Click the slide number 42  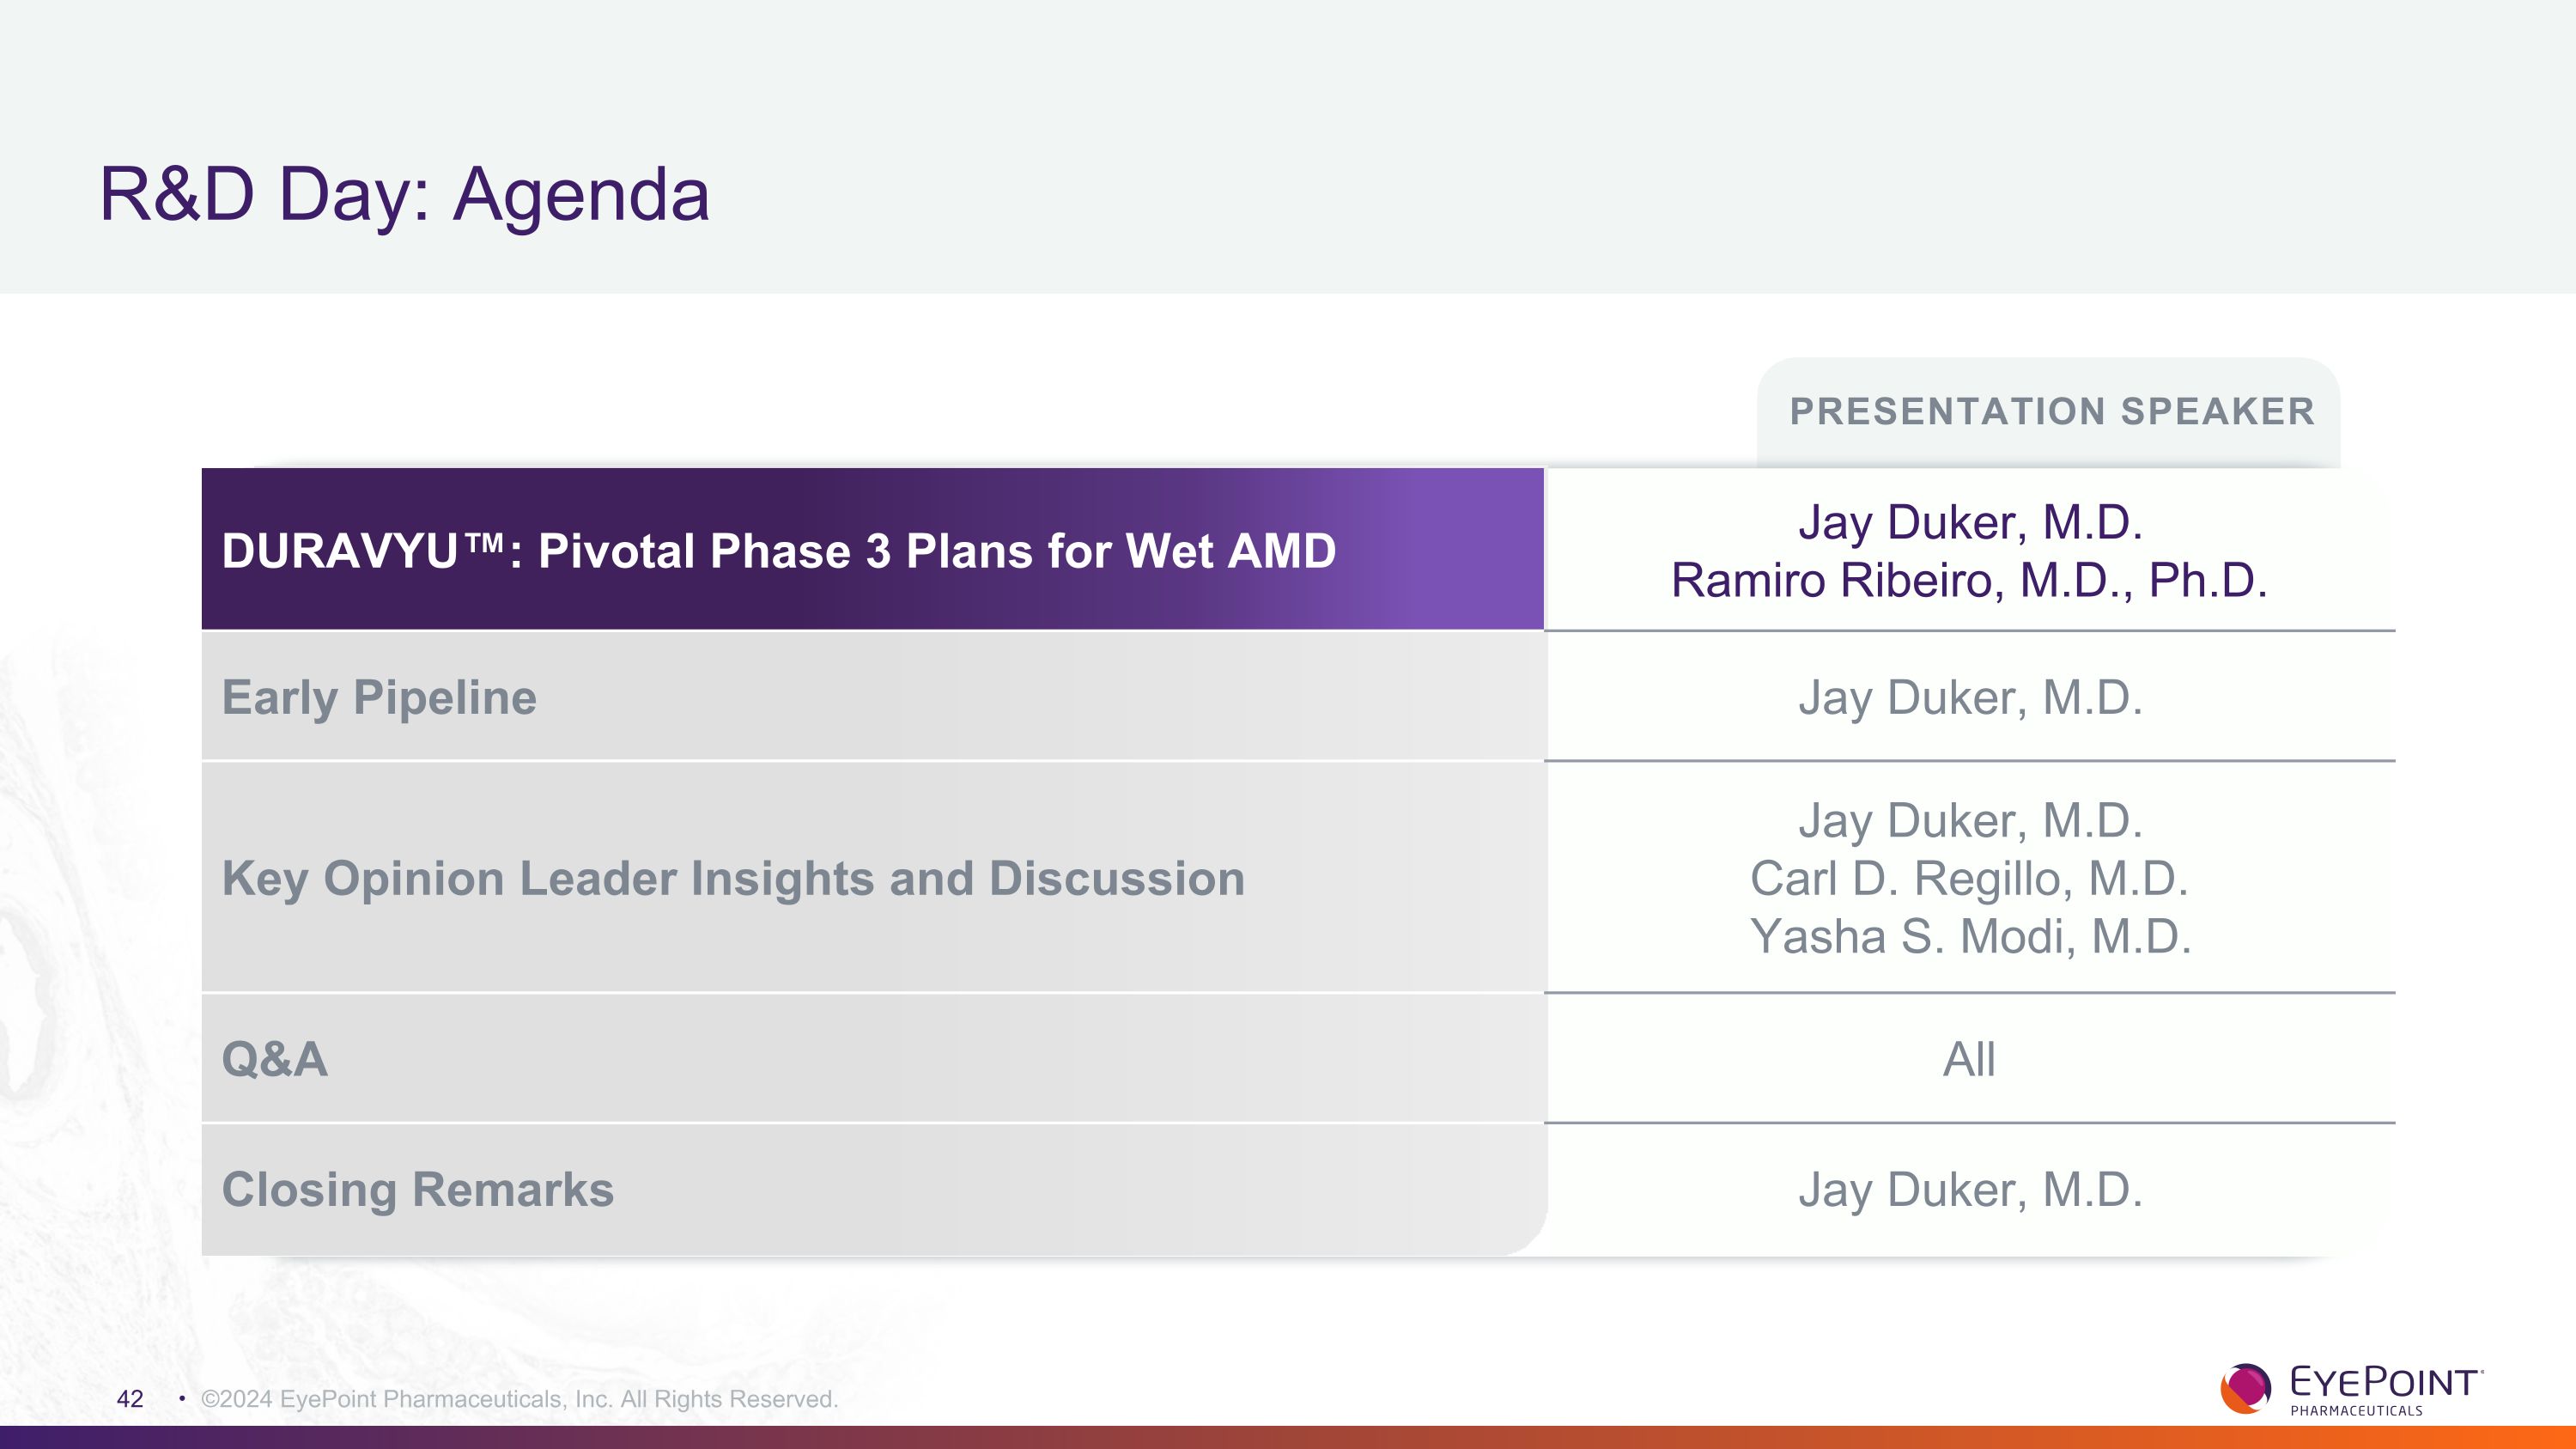point(130,1399)
